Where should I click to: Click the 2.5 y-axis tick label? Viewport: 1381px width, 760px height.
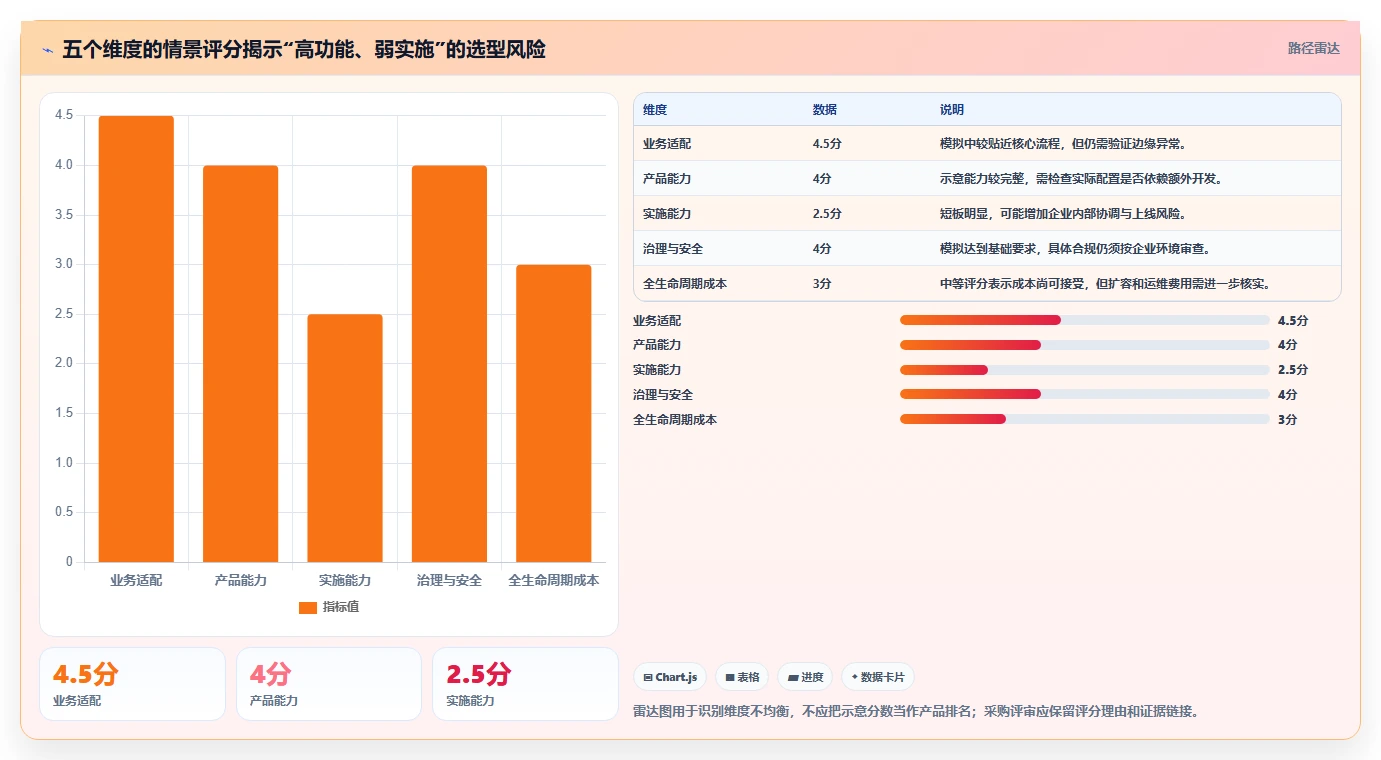[x=64, y=314]
